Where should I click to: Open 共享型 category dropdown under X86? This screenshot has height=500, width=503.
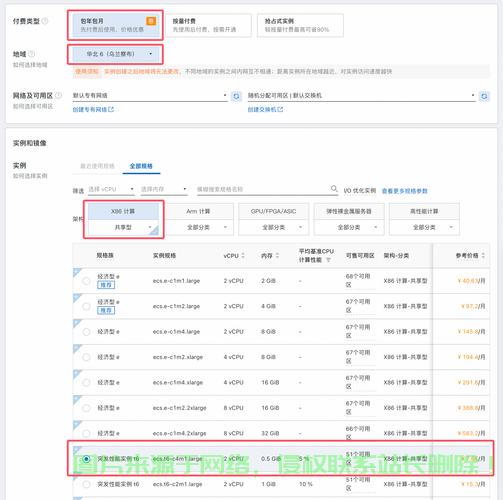[123, 227]
